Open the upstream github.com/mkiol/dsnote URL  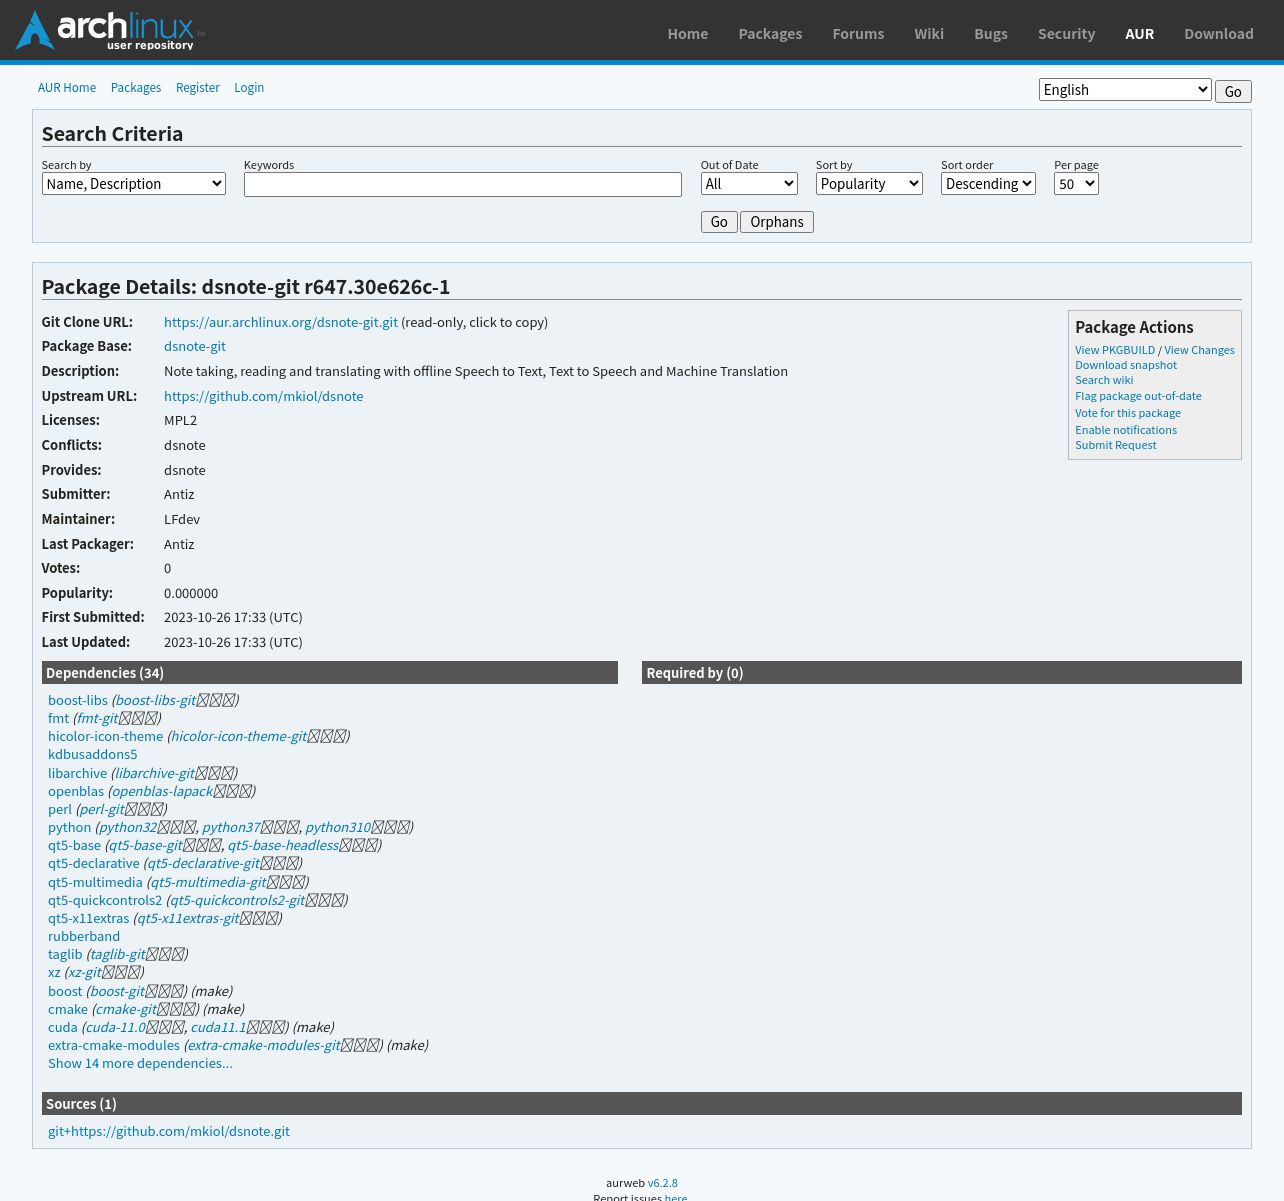coord(264,396)
